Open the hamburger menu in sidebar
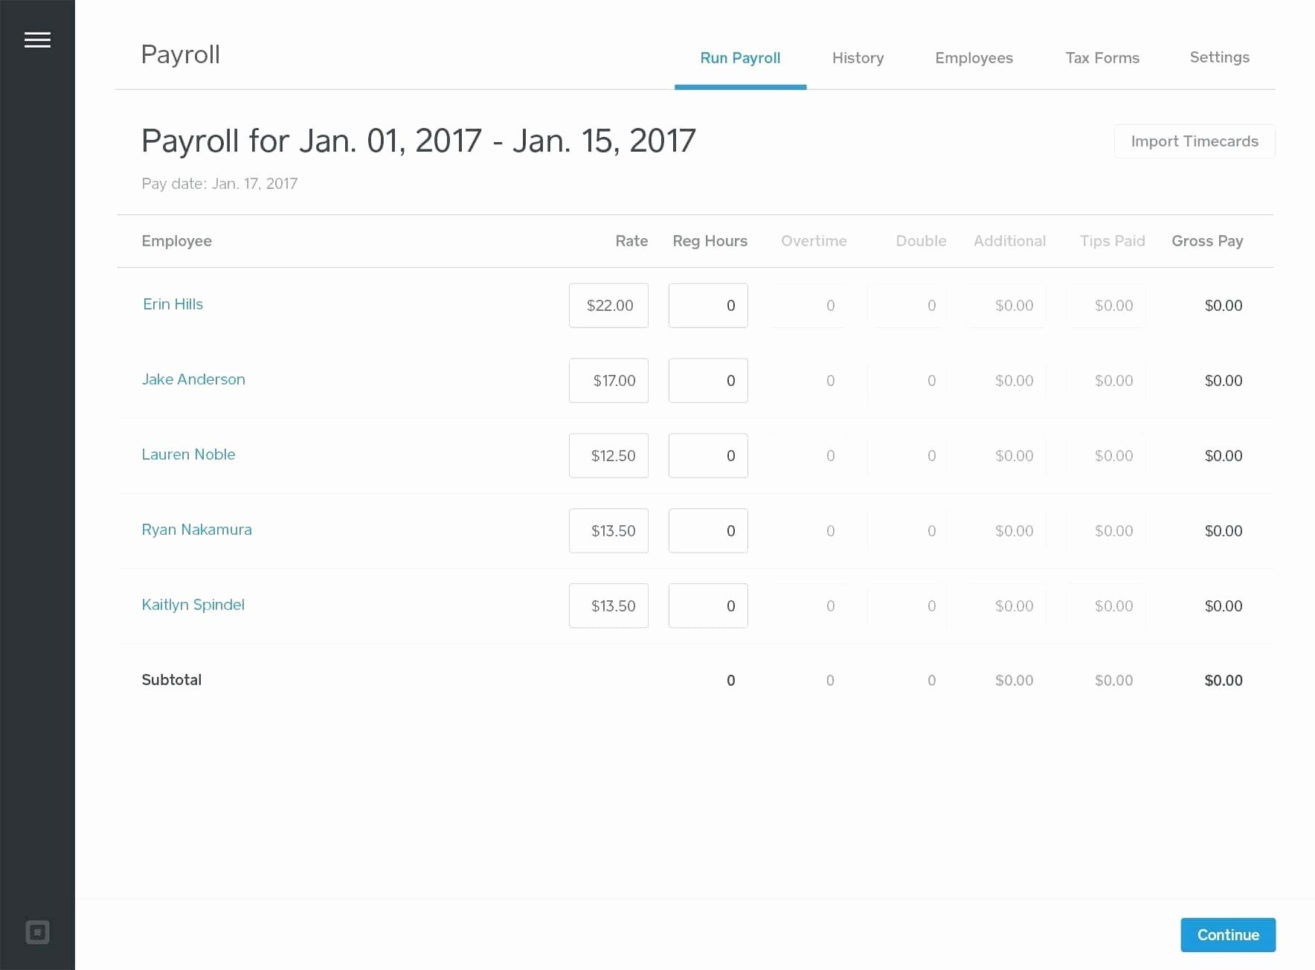 coord(37,40)
